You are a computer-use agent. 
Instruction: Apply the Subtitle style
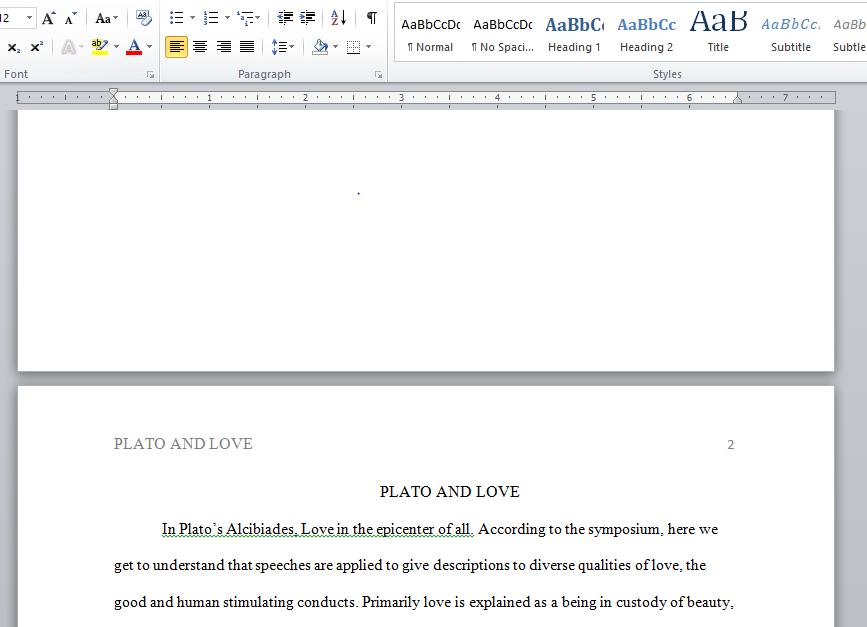(x=791, y=33)
